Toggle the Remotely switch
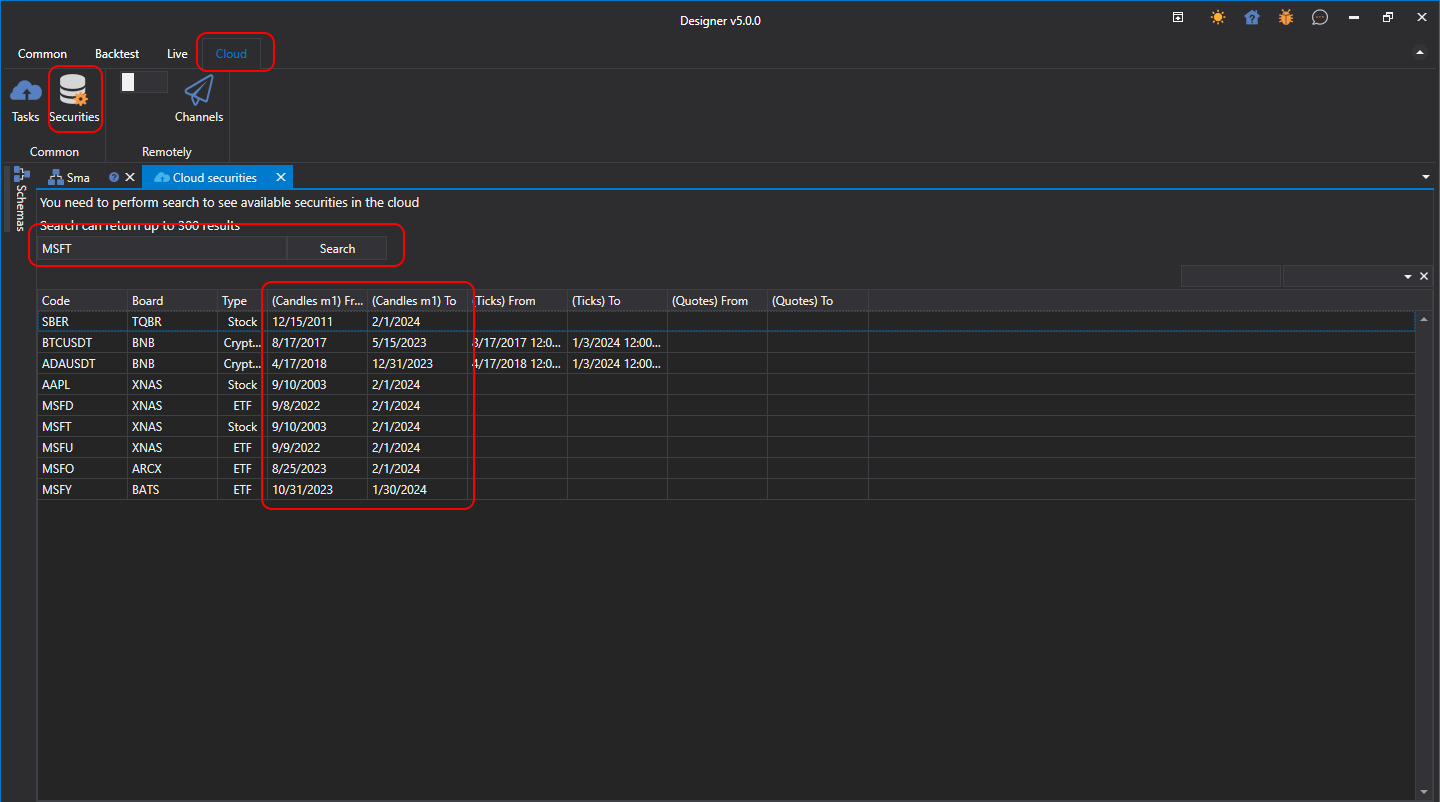Viewport: 1440px width, 802px height. point(143,82)
